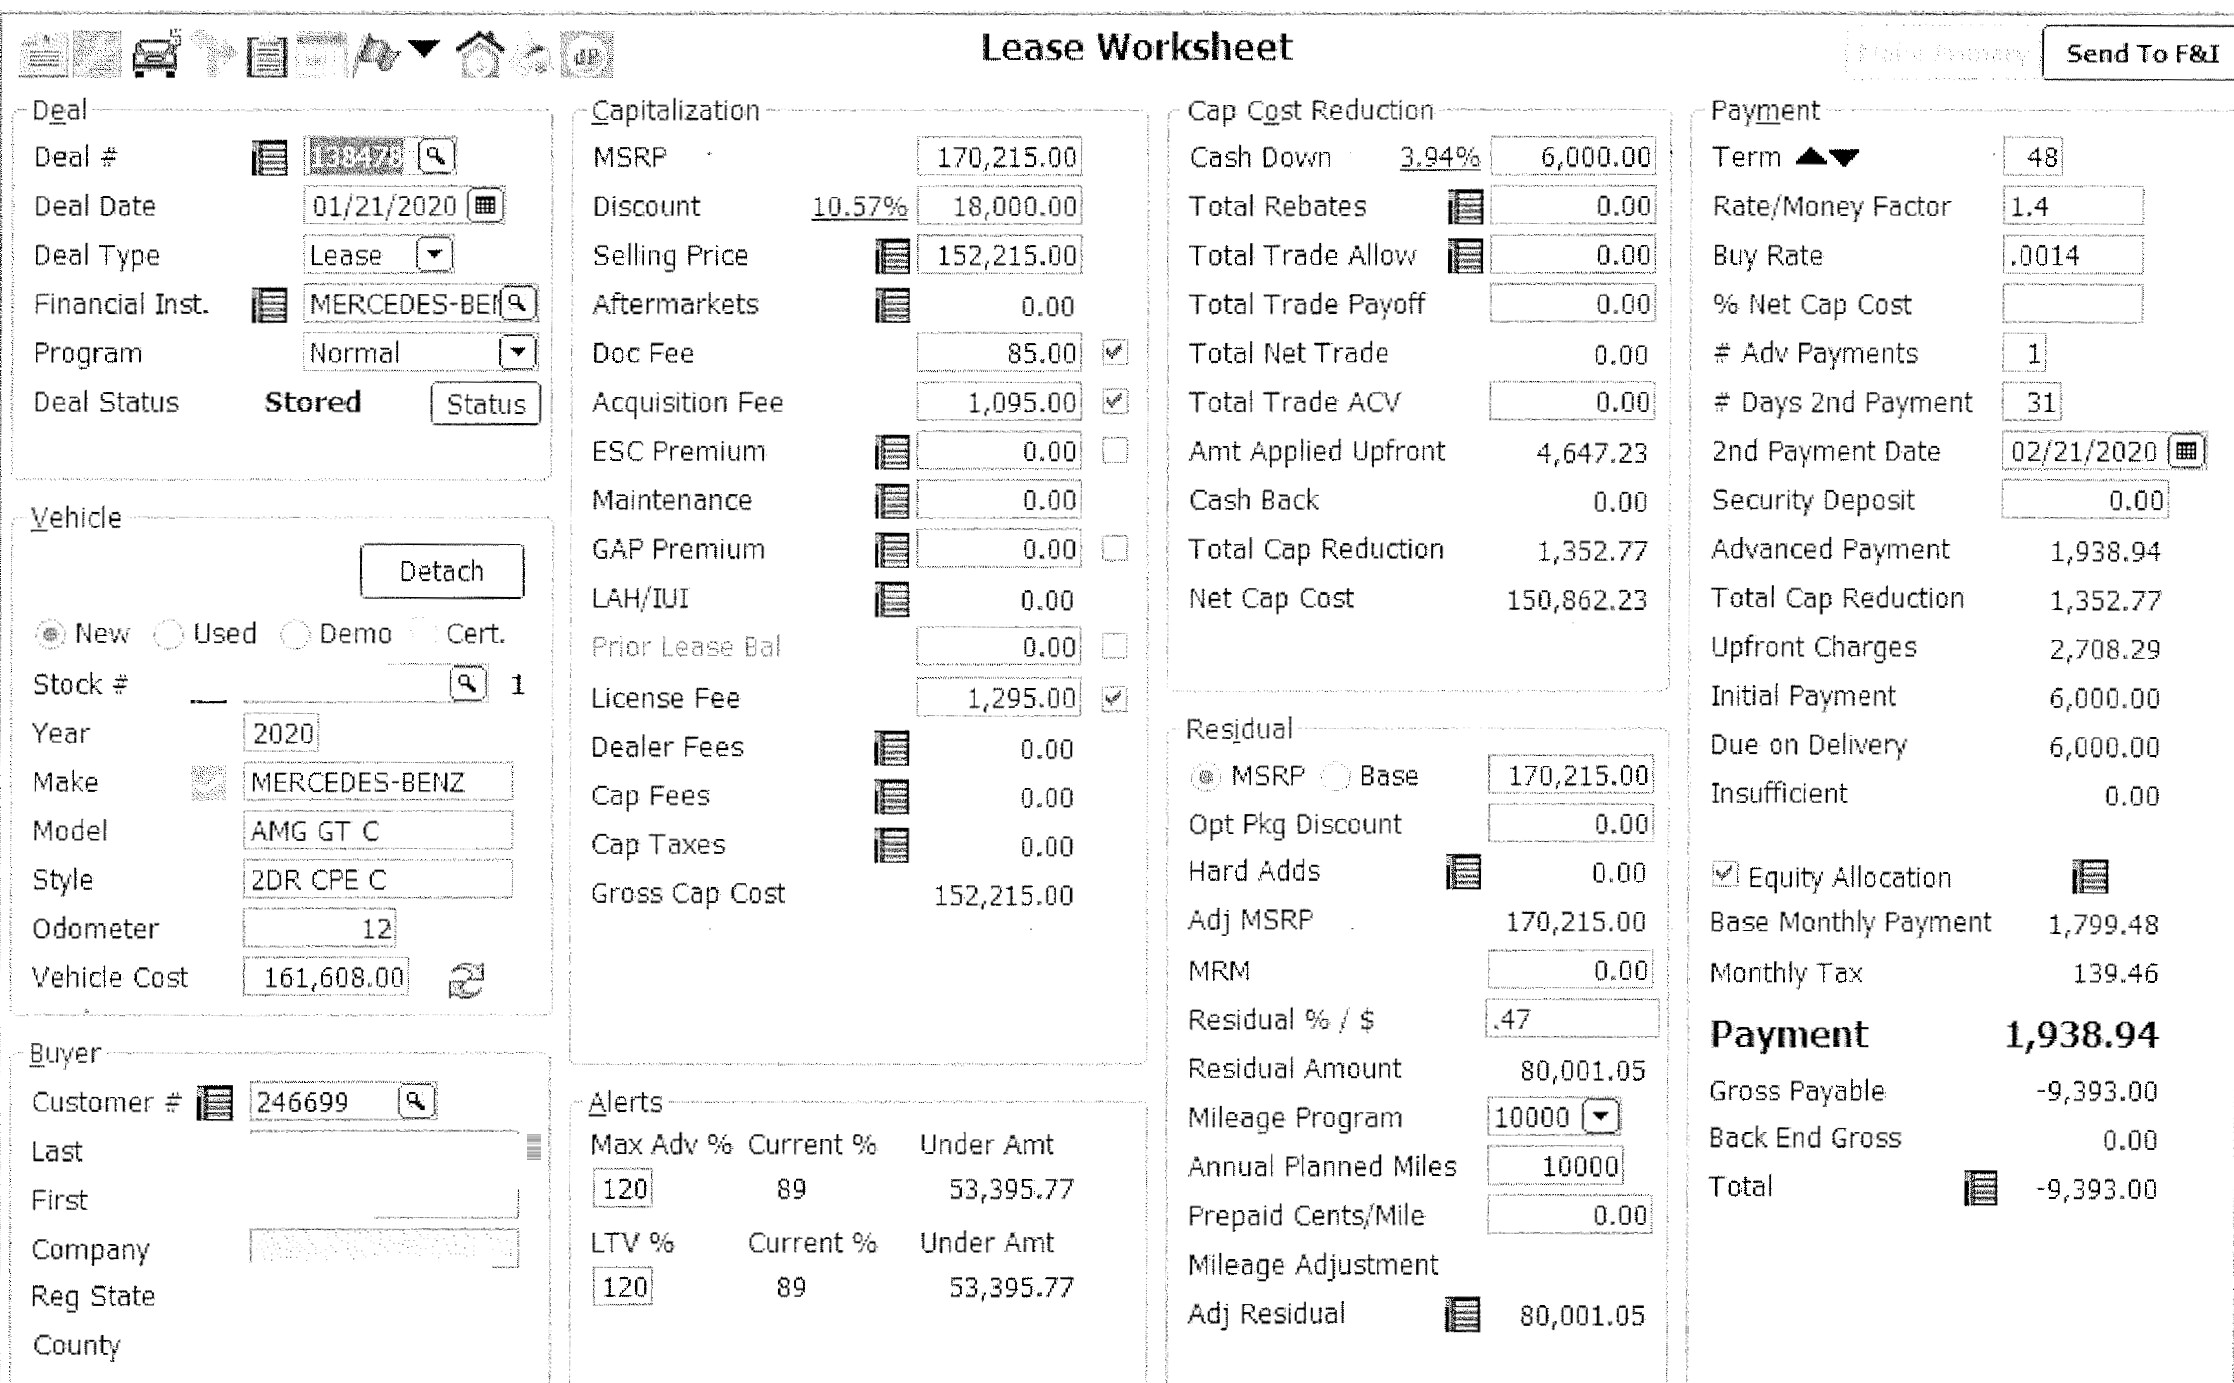The image size is (2234, 1383).
Task: Select the Used vehicle radio button
Action: pyautogui.click(x=169, y=634)
